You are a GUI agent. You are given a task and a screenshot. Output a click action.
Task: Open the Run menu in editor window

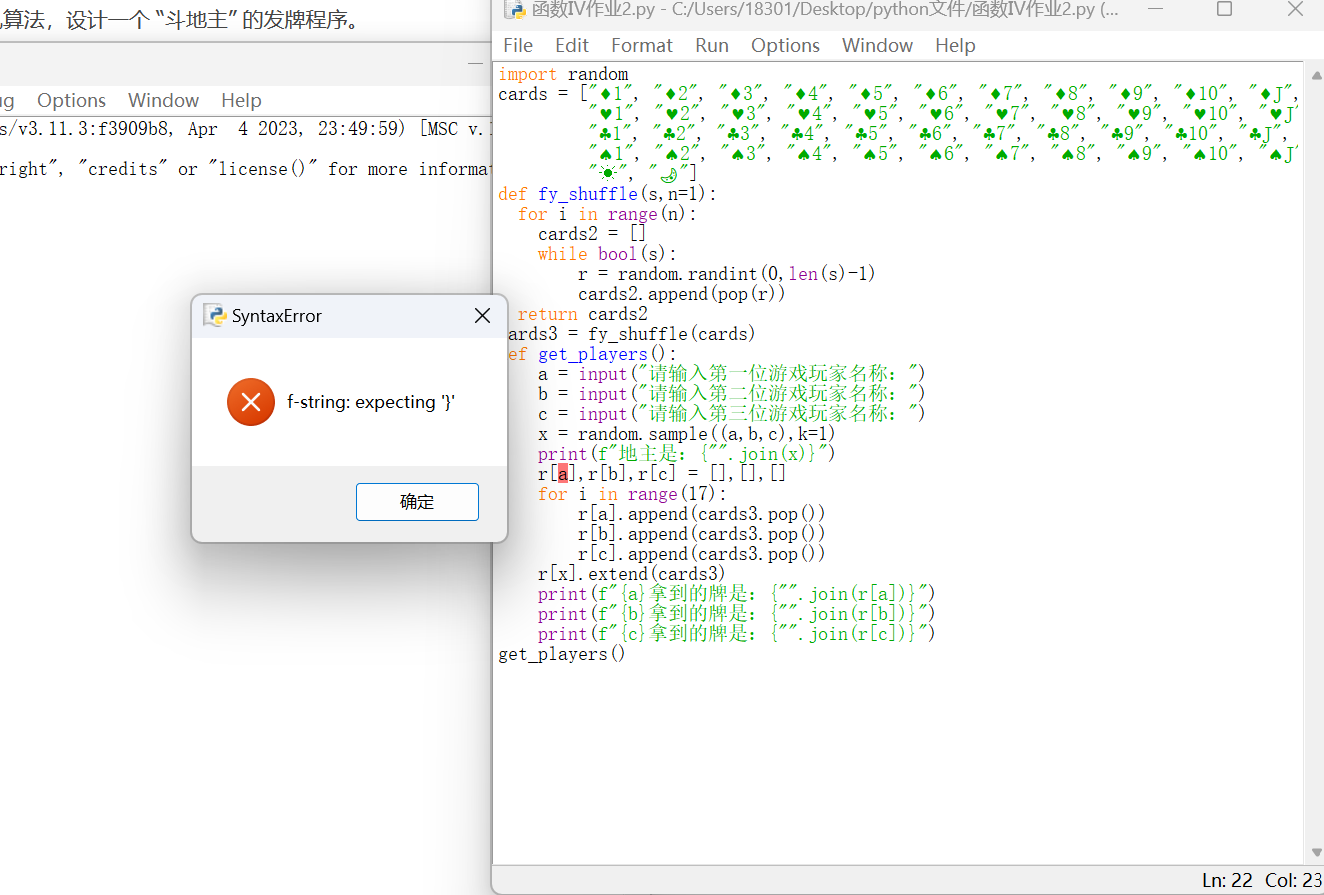(x=712, y=46)
